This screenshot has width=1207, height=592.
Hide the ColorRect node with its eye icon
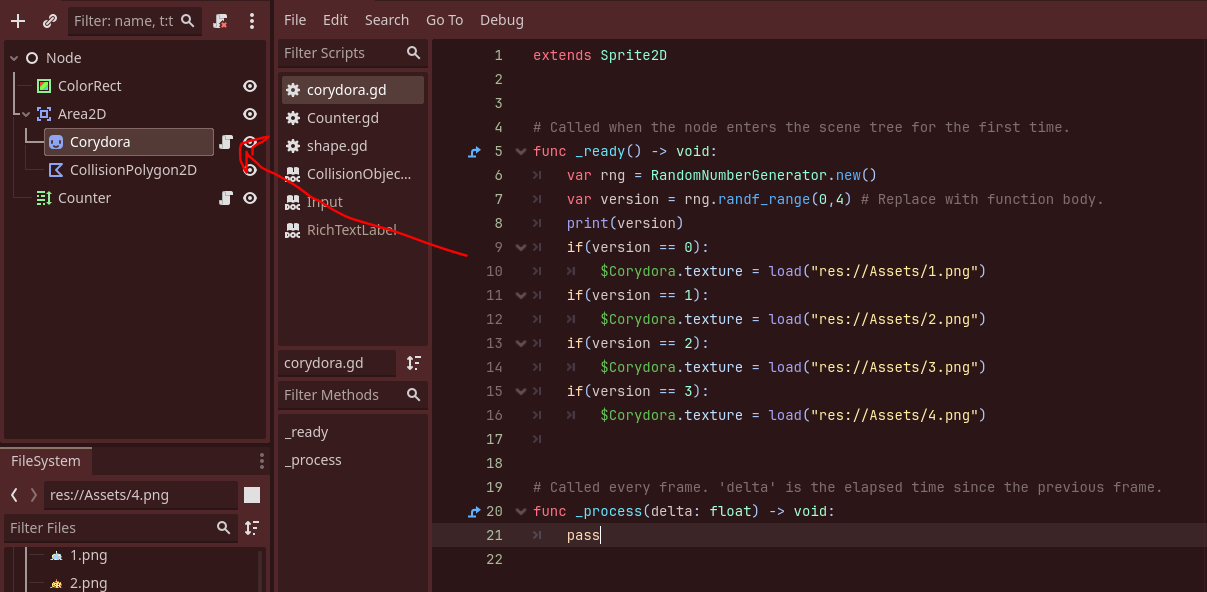coord(250,86)
